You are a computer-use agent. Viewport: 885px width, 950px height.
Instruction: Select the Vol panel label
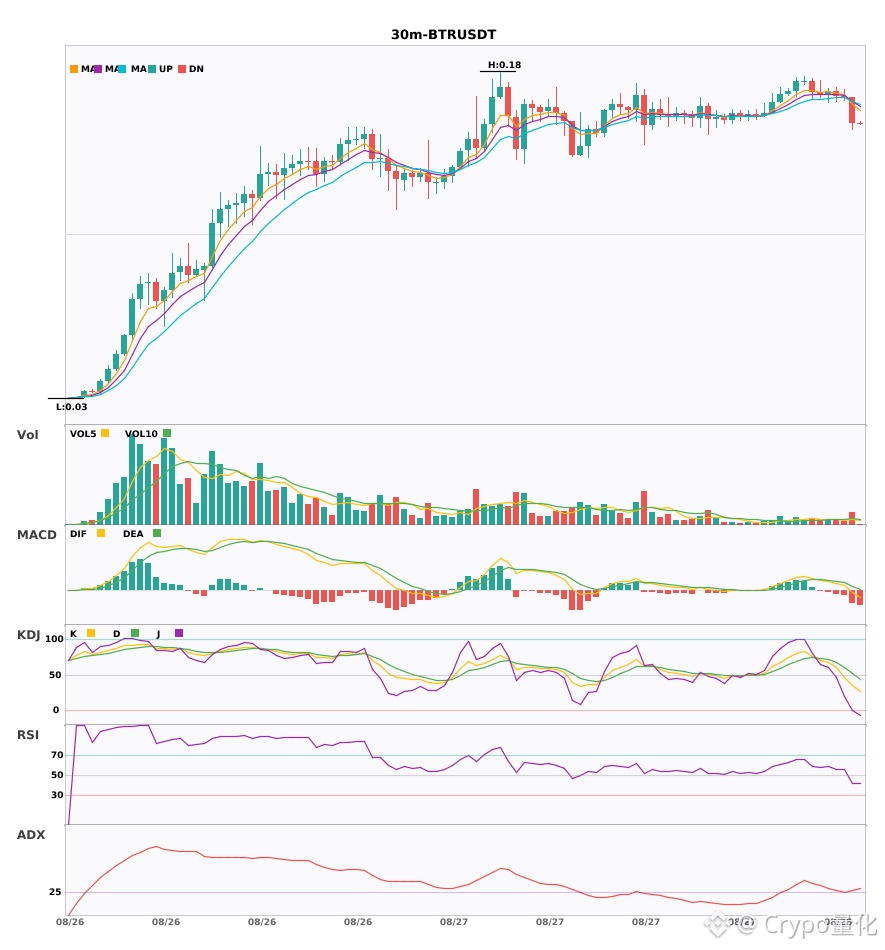(27, 435)
